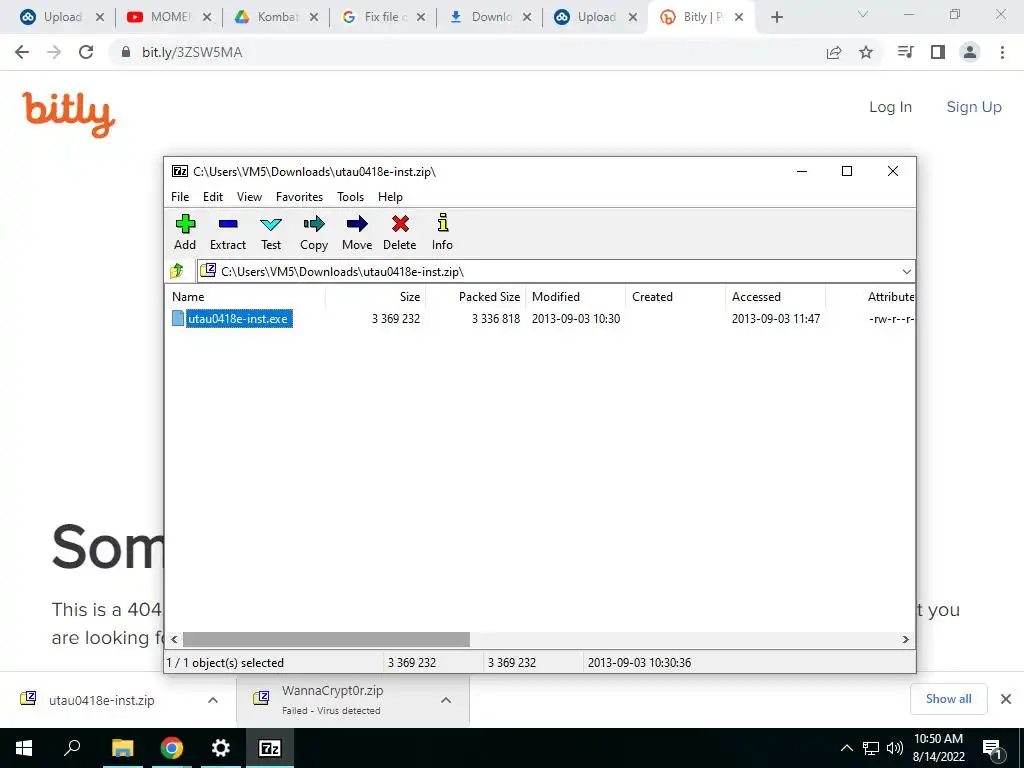Image resolution: width=1024 pixels, height=768 pixels.
Task: Open the notification center icon
Action: 993,748
